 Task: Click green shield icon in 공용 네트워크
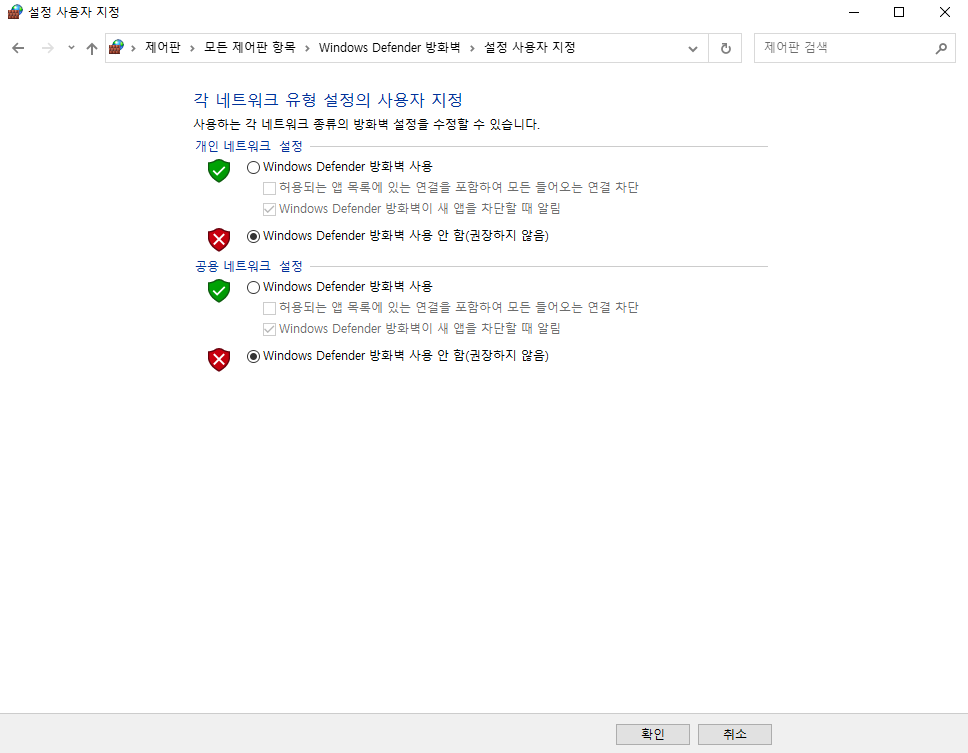click(219, 290)
